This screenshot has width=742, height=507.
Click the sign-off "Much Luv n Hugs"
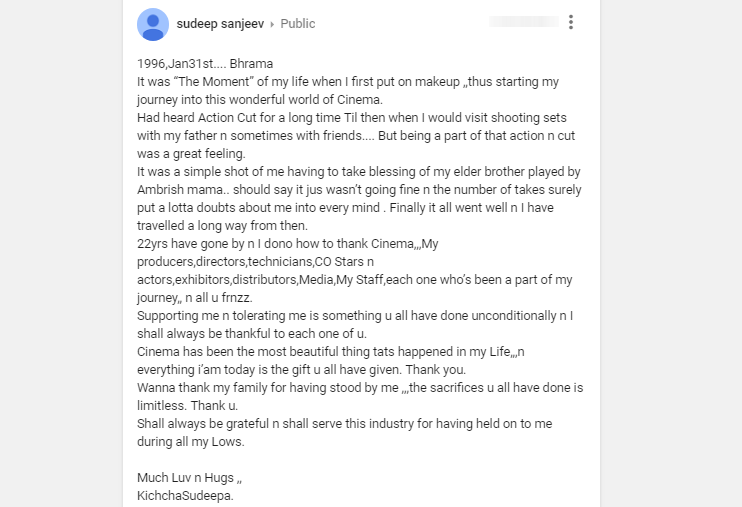[186, 477]
